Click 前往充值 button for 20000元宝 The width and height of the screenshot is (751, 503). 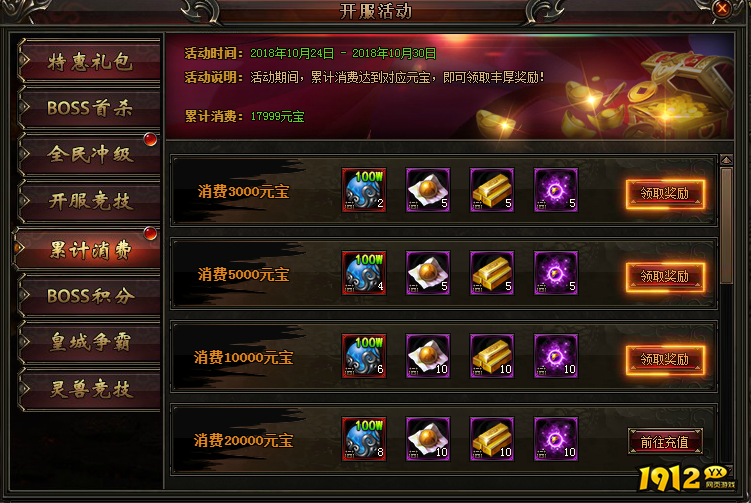tap(665, 442)
